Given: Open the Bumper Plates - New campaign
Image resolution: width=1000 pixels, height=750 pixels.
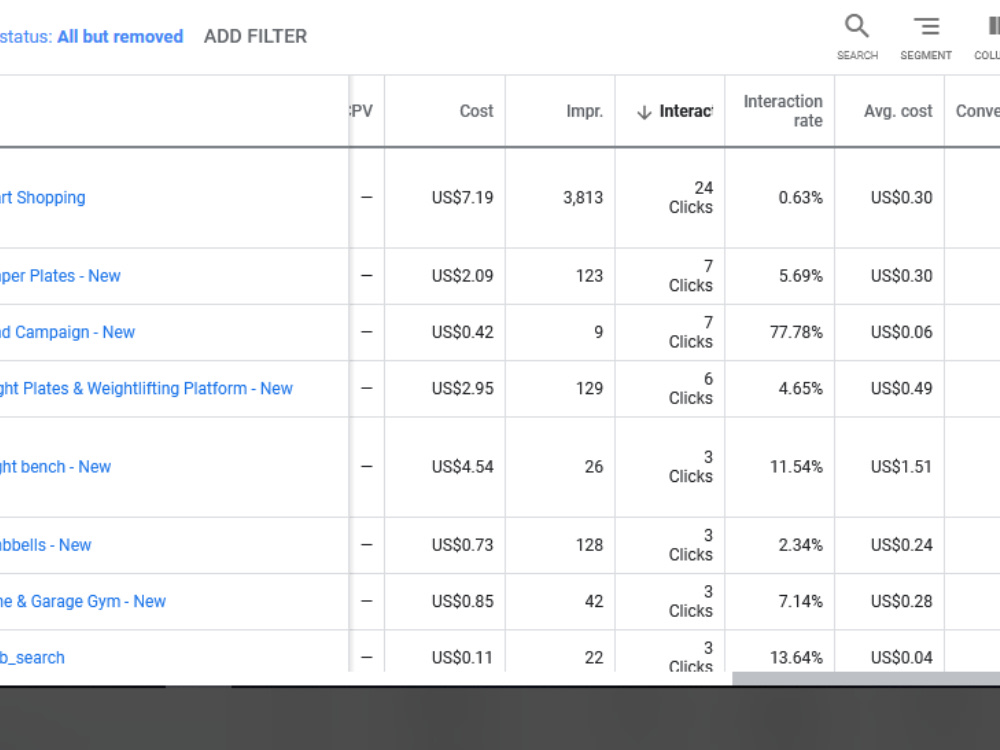Looking at the screenshot, I should (60, 276).
